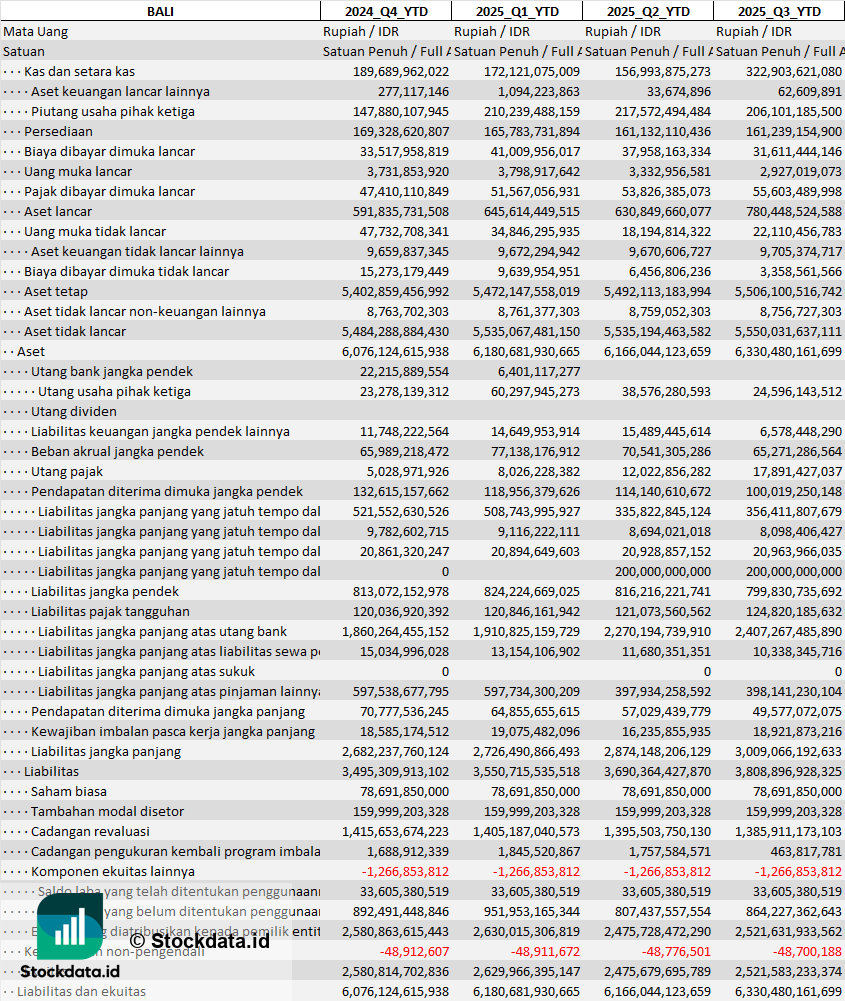Click the Utang pajak row label
845x1001 pixels.
pyautogui.click(x=67, y=472)
